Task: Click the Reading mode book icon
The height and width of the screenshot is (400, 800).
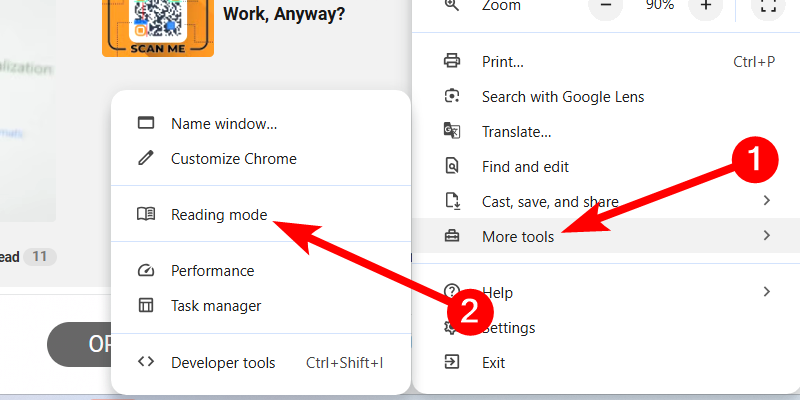Action: (146, 214)
